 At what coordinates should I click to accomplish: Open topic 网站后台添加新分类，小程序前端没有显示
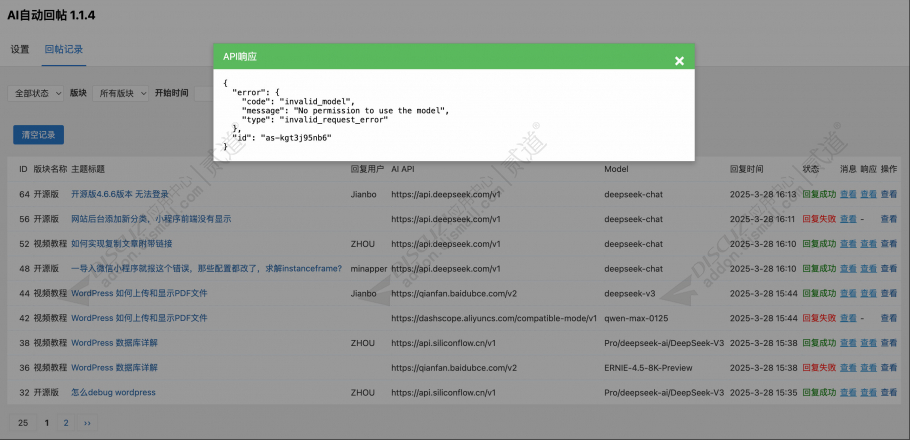[x=151, y=219]
